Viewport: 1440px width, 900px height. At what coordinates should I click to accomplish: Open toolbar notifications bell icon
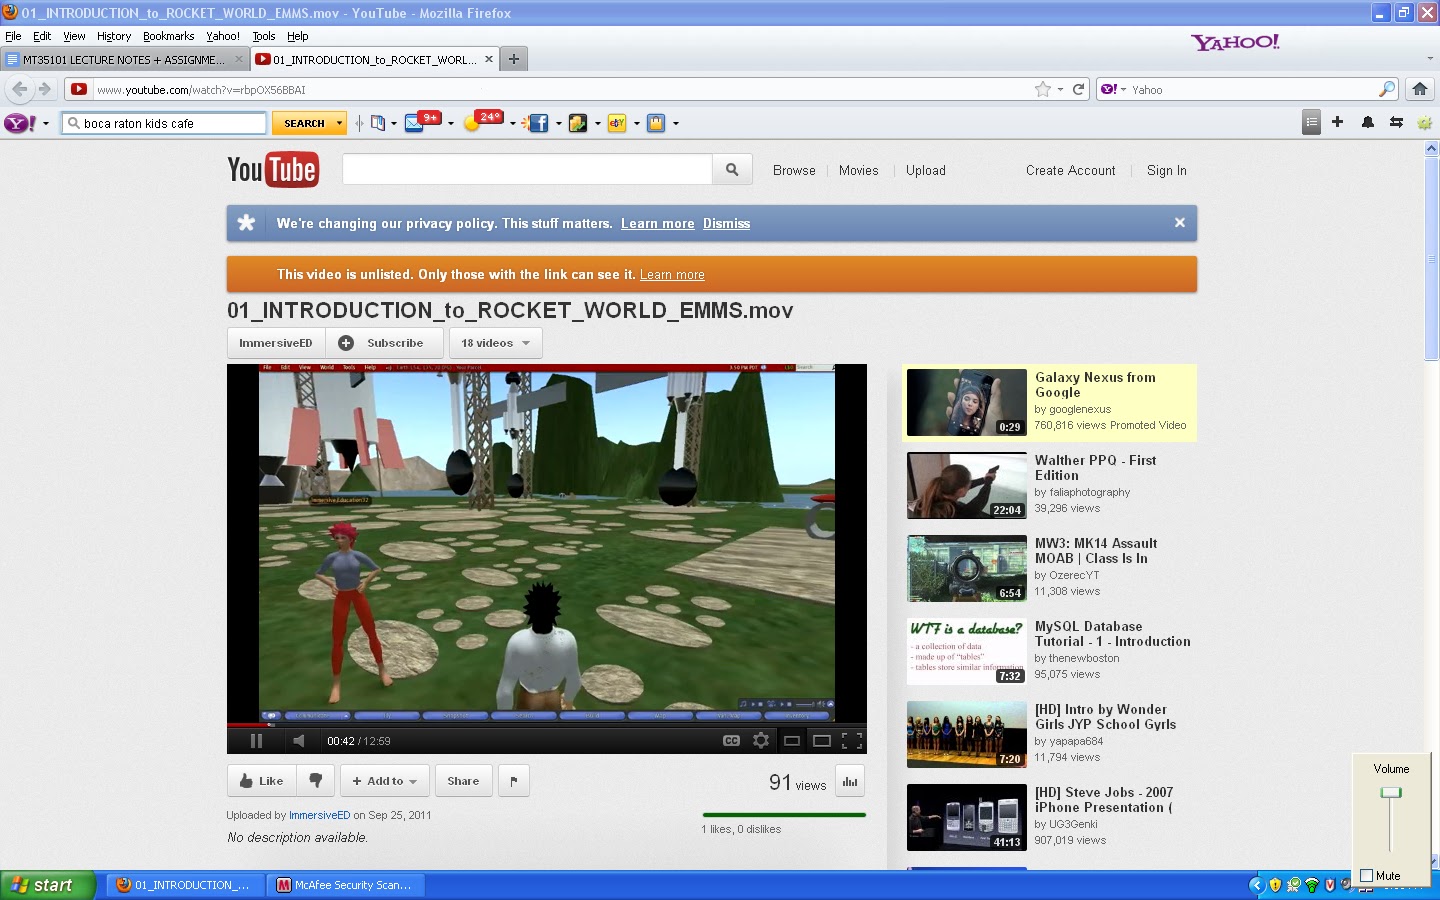(1367, 122)
